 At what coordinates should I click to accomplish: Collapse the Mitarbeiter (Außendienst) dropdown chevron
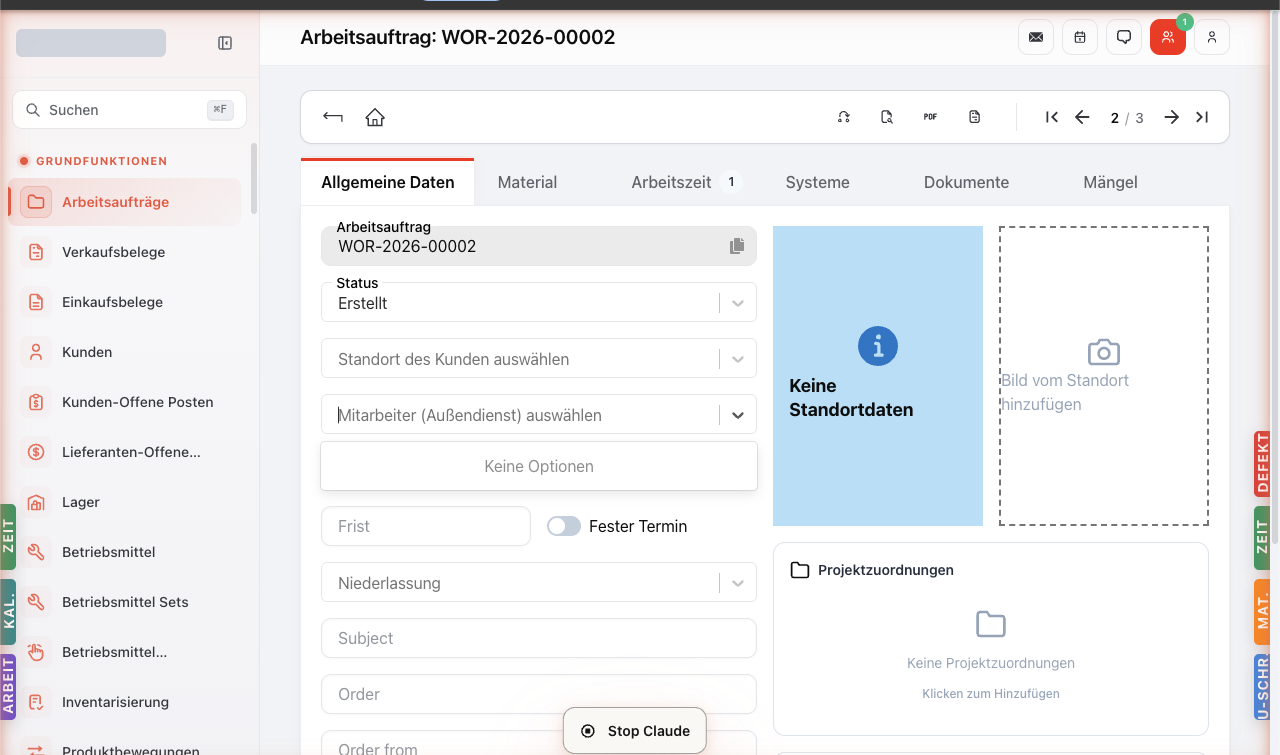click(738, 415)
